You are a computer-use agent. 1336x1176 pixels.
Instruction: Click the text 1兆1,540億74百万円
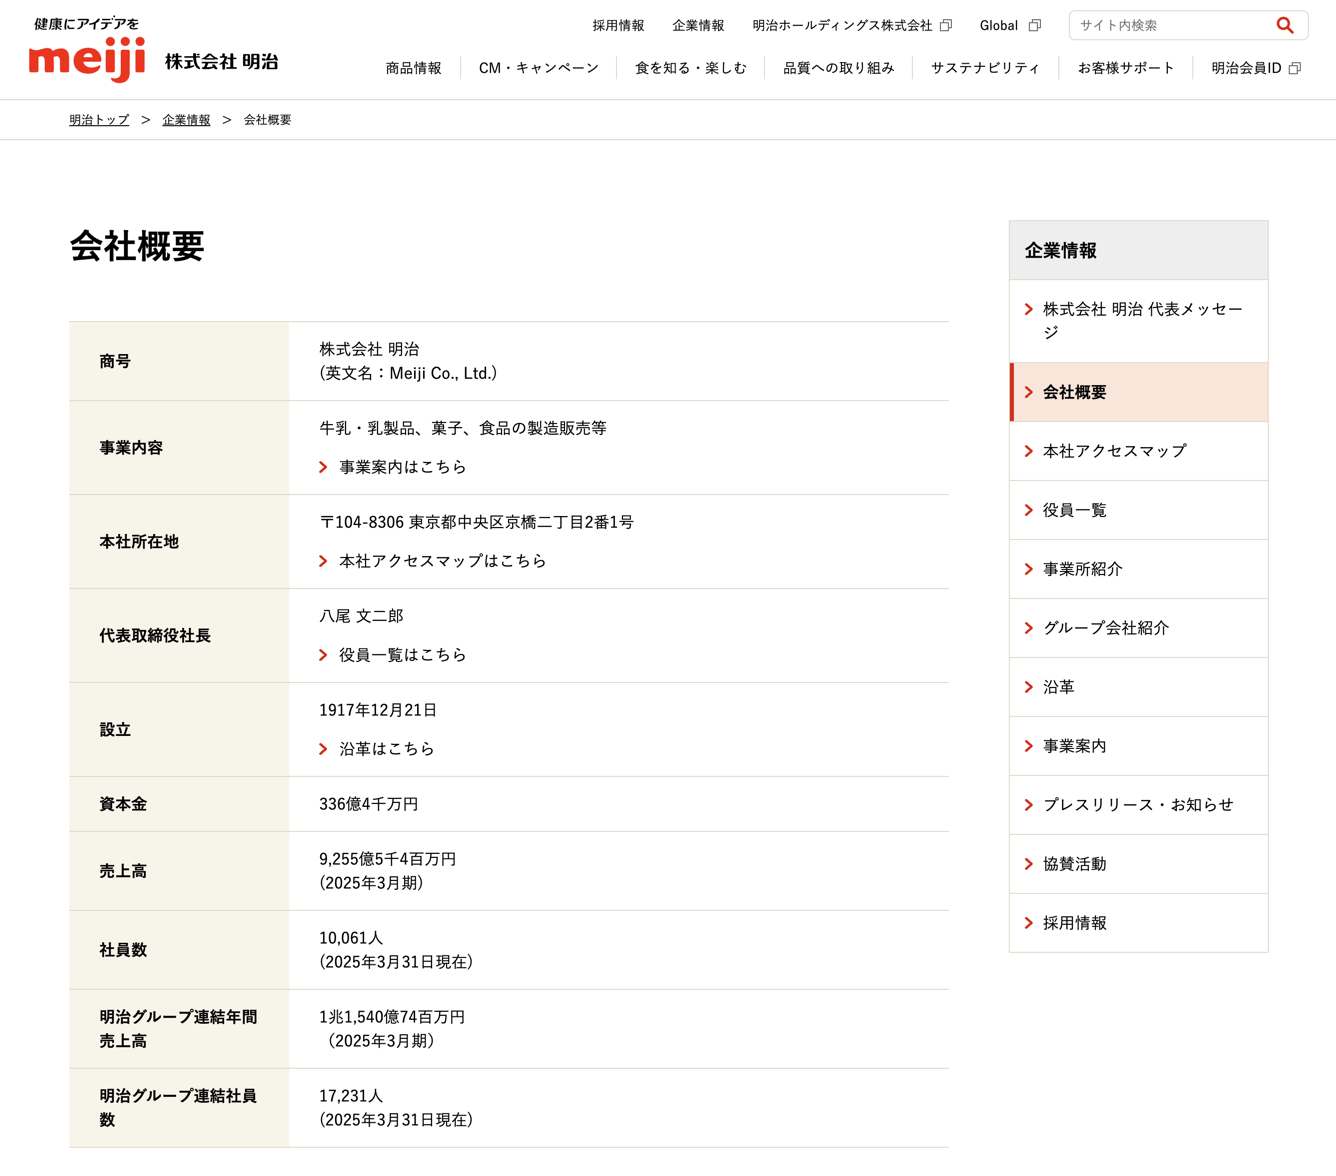point(392,1018)
